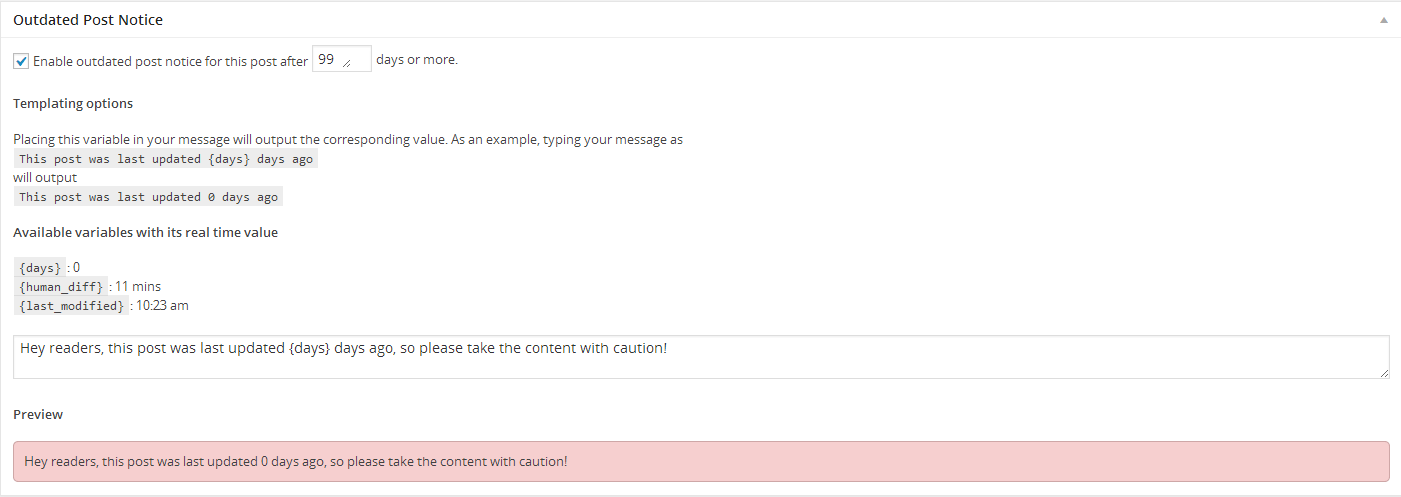The image size is (1401, 497).
Task: Click the message textarea resize grip
Action: coord(1384,373)
